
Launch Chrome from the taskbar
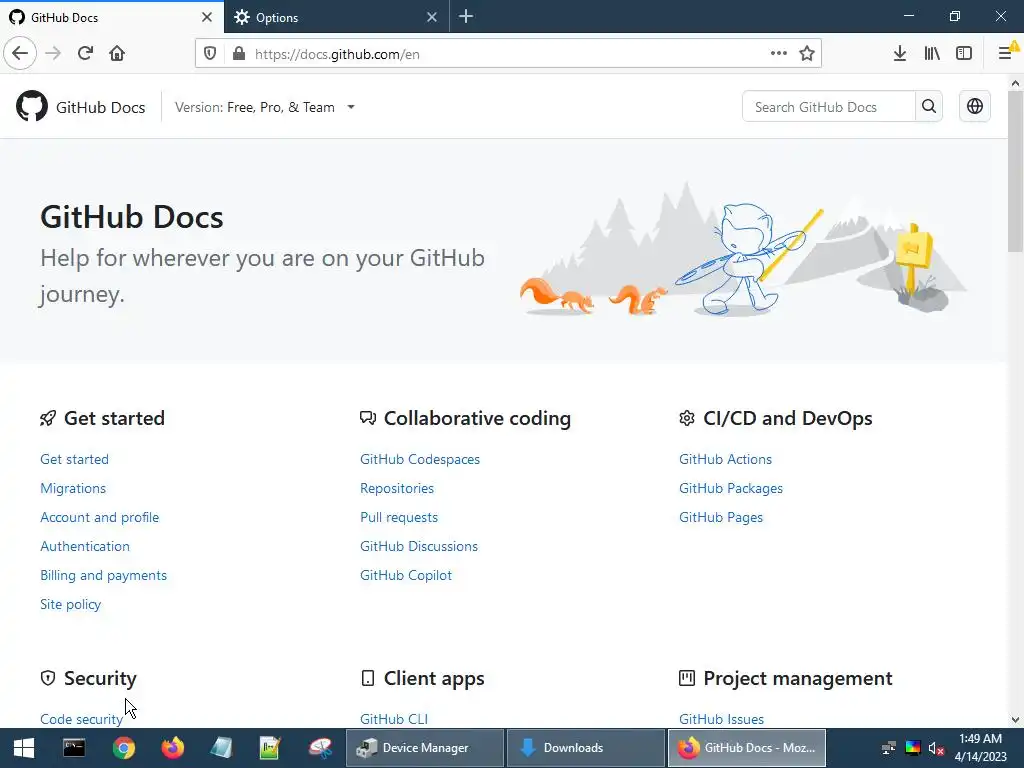123,748
